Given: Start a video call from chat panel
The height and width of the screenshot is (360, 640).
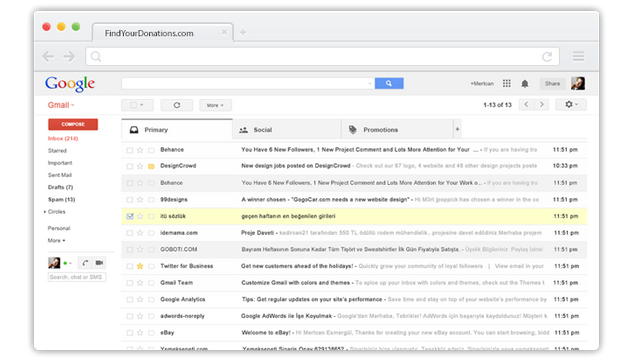Looking at the screenshot, I should (99, 263).
